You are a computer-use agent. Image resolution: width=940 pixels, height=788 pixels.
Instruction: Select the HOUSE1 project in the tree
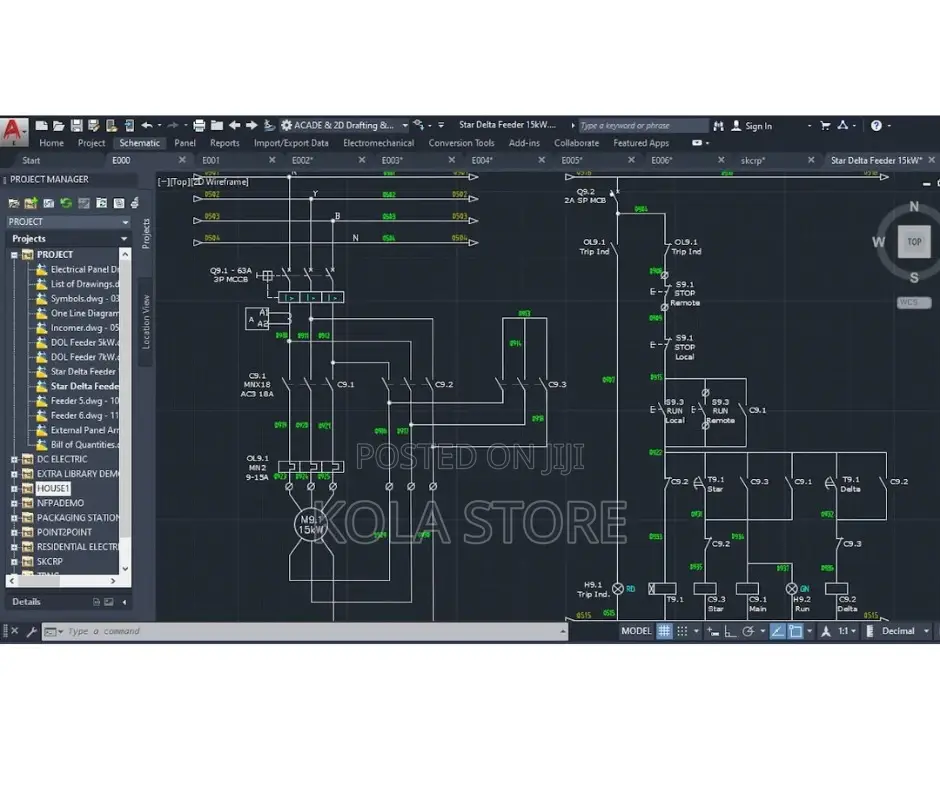(53, 489)
